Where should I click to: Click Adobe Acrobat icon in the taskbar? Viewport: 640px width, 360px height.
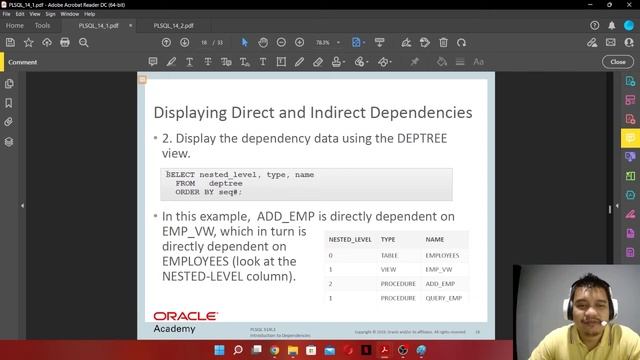[384, 350]
